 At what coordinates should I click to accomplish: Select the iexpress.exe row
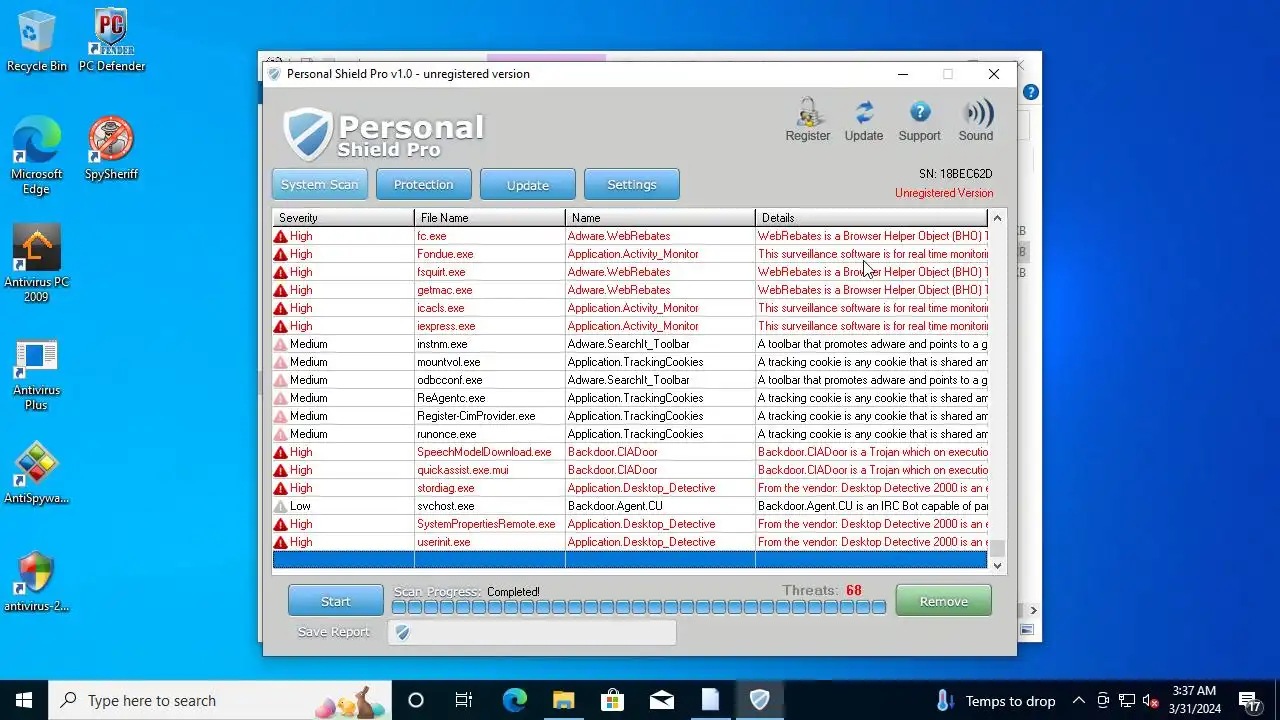pos(630,326)
